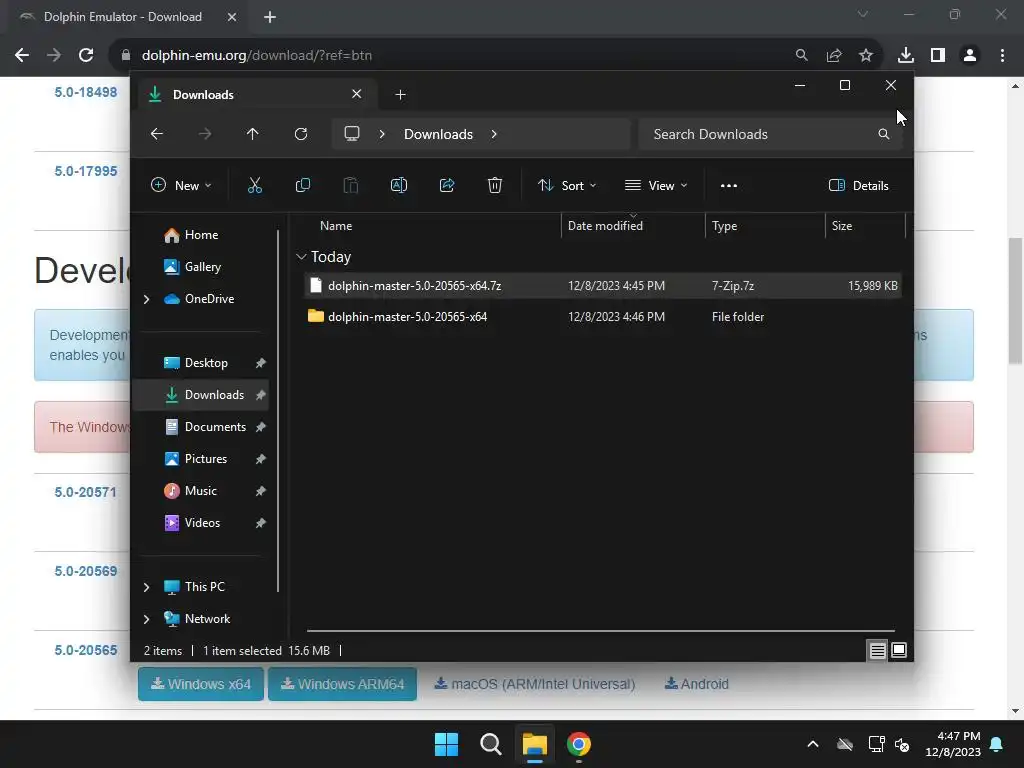Open Chrome side panel icon
Screen dimensions: 1024x768
938,55
